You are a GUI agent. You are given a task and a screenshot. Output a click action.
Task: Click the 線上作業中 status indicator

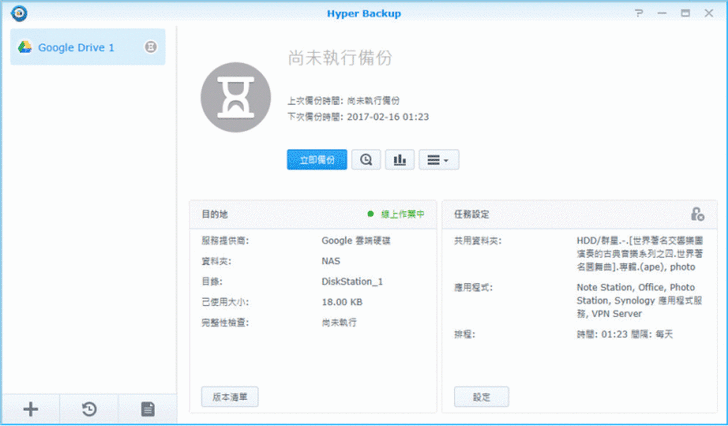tap(396, 214)
